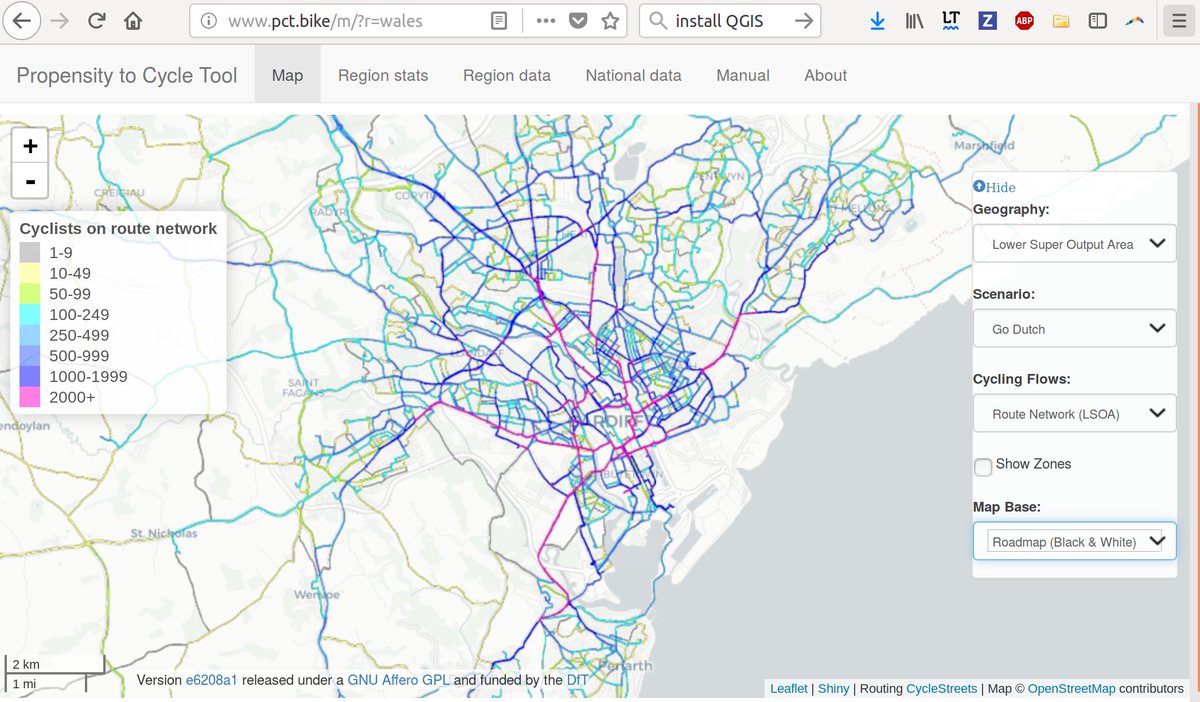The width and height of the screenshot is (1200, 702).
Task: Click the green 50-99 legend swatch
Action: pos(30,294)
